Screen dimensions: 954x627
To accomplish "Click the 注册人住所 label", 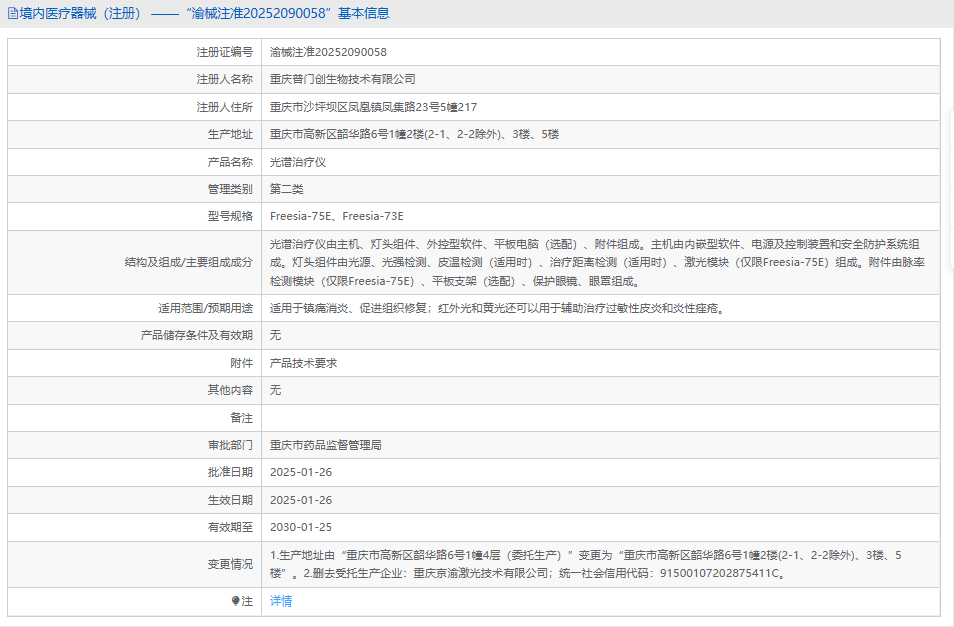I will [225, 107].
